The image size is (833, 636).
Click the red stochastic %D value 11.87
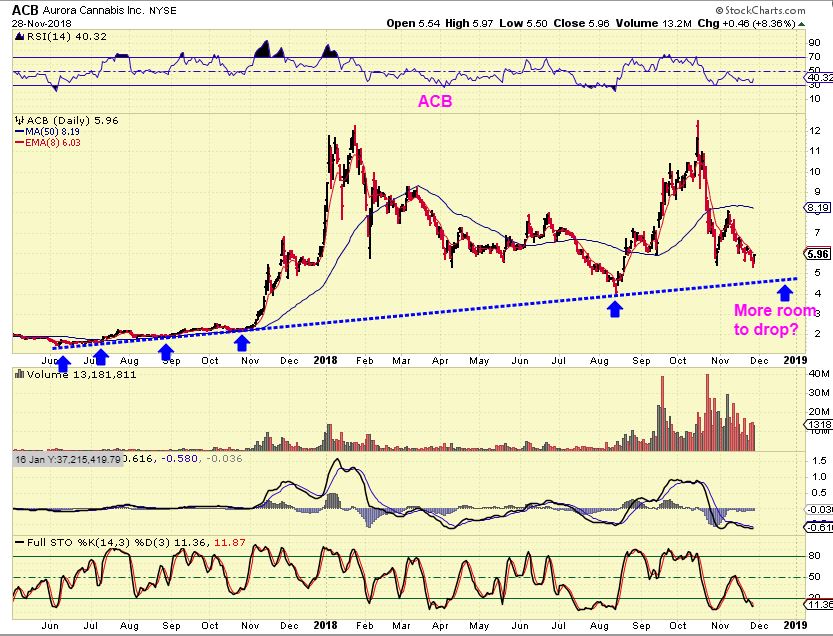230,542
